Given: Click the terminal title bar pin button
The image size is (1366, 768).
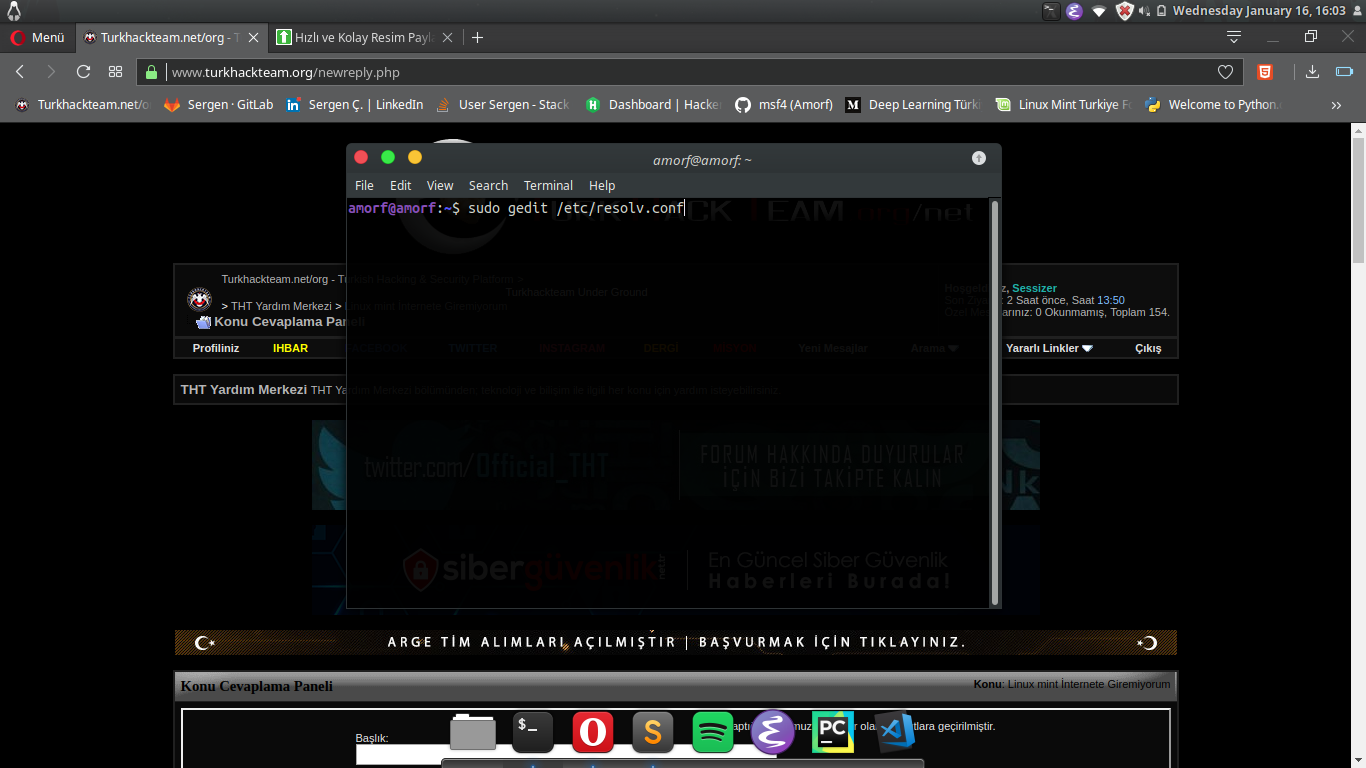Looking at the screenshot, I should click(x=979, y=158).
